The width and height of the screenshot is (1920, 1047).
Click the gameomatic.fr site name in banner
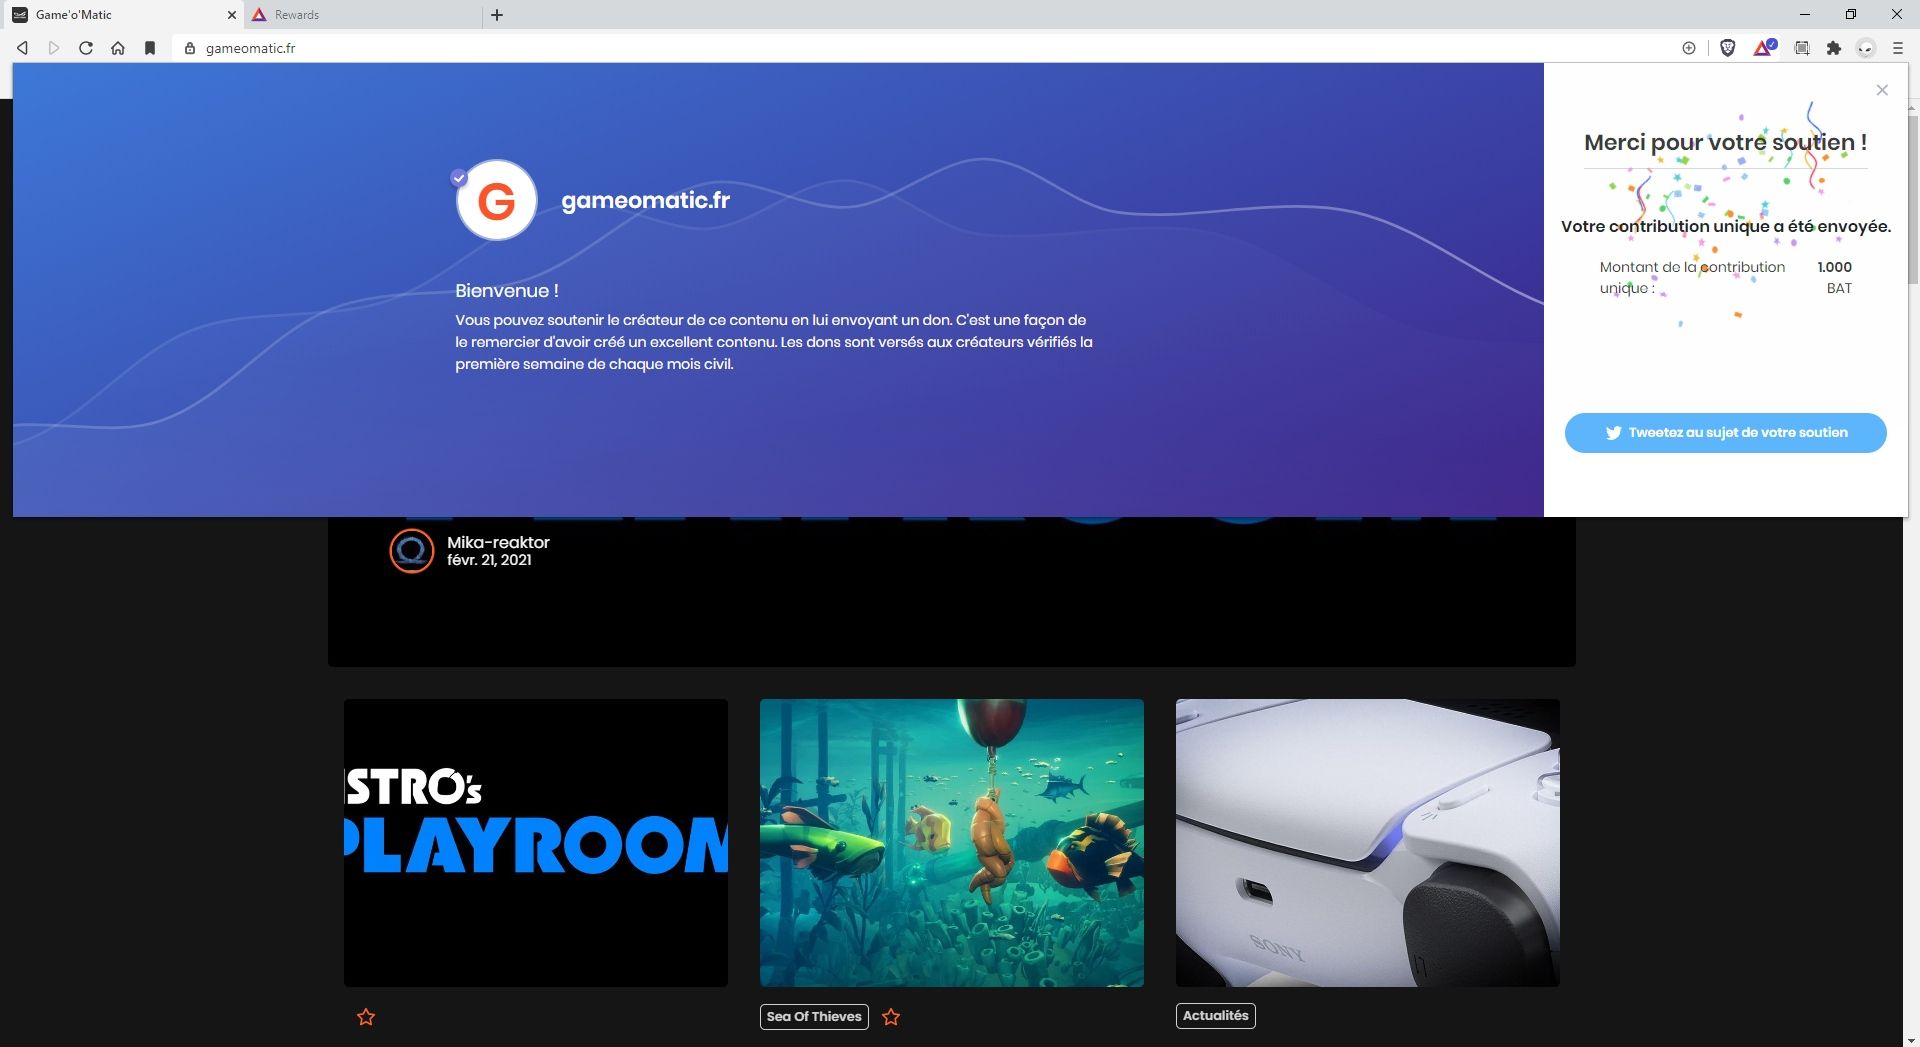click(x=646, y=200)
